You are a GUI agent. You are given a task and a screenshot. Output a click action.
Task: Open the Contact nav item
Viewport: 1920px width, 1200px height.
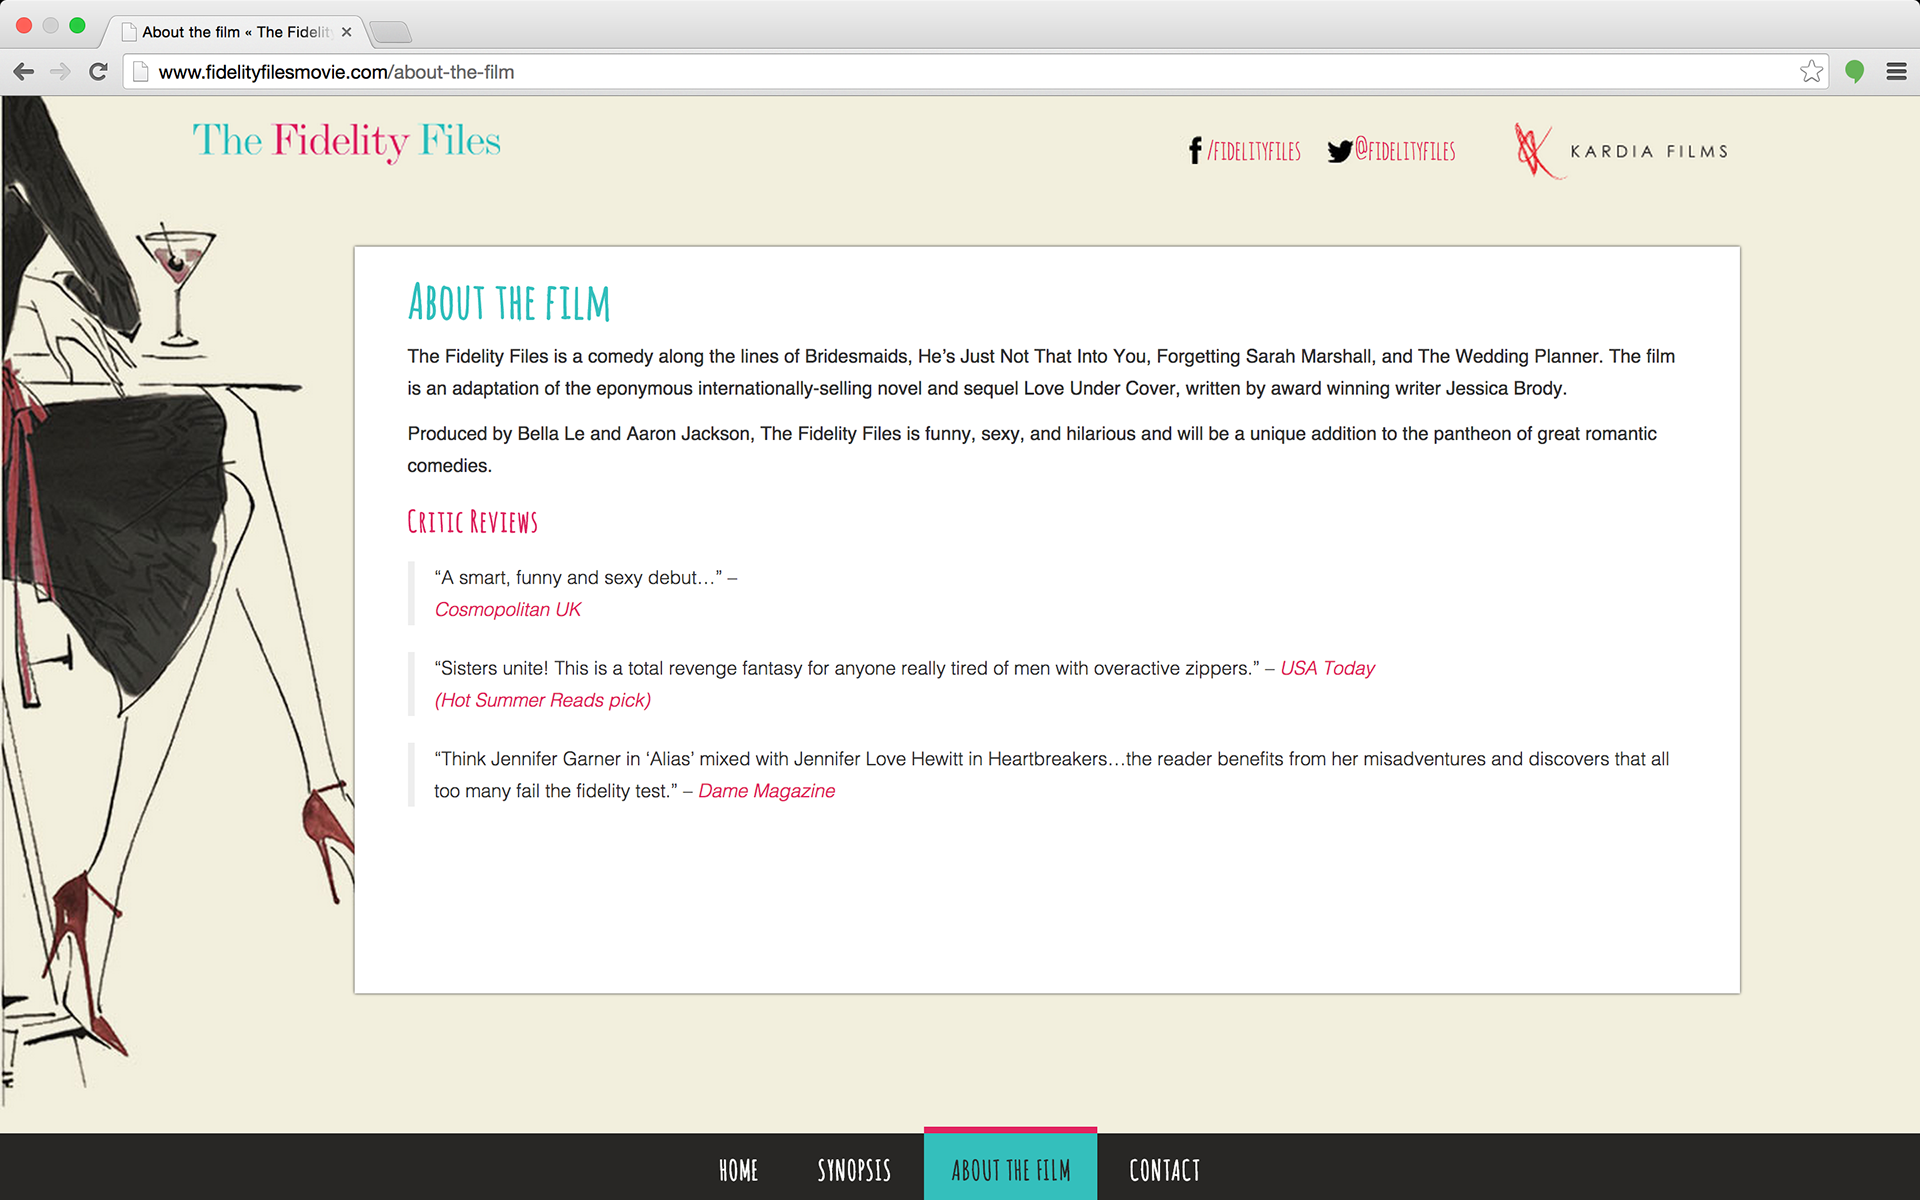coord(1164,1170)
